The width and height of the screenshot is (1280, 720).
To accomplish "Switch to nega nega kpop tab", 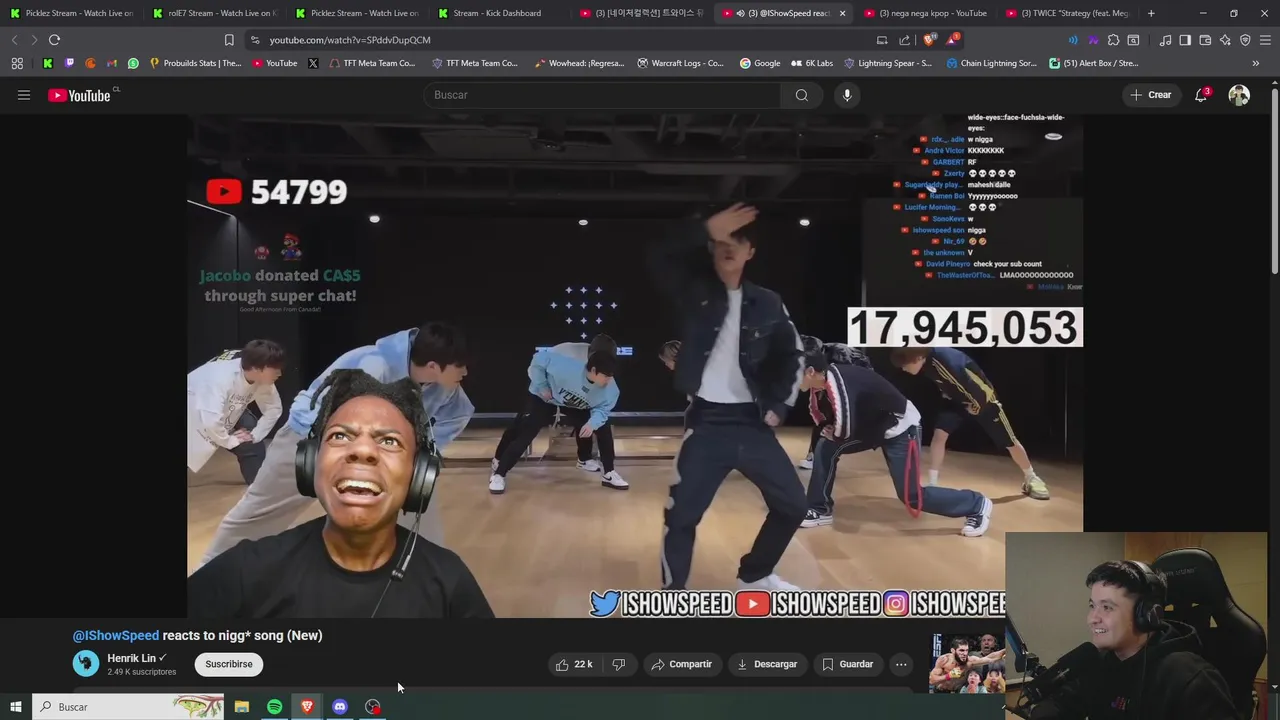I will pos(925,13).
